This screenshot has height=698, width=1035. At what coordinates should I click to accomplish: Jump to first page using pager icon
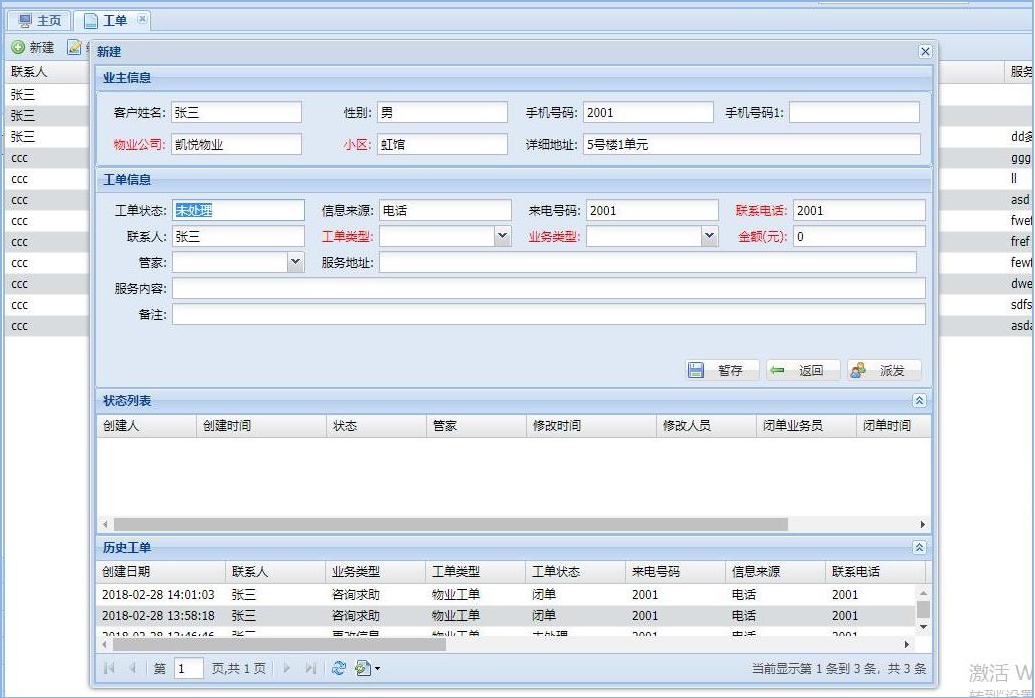[110, 668]
